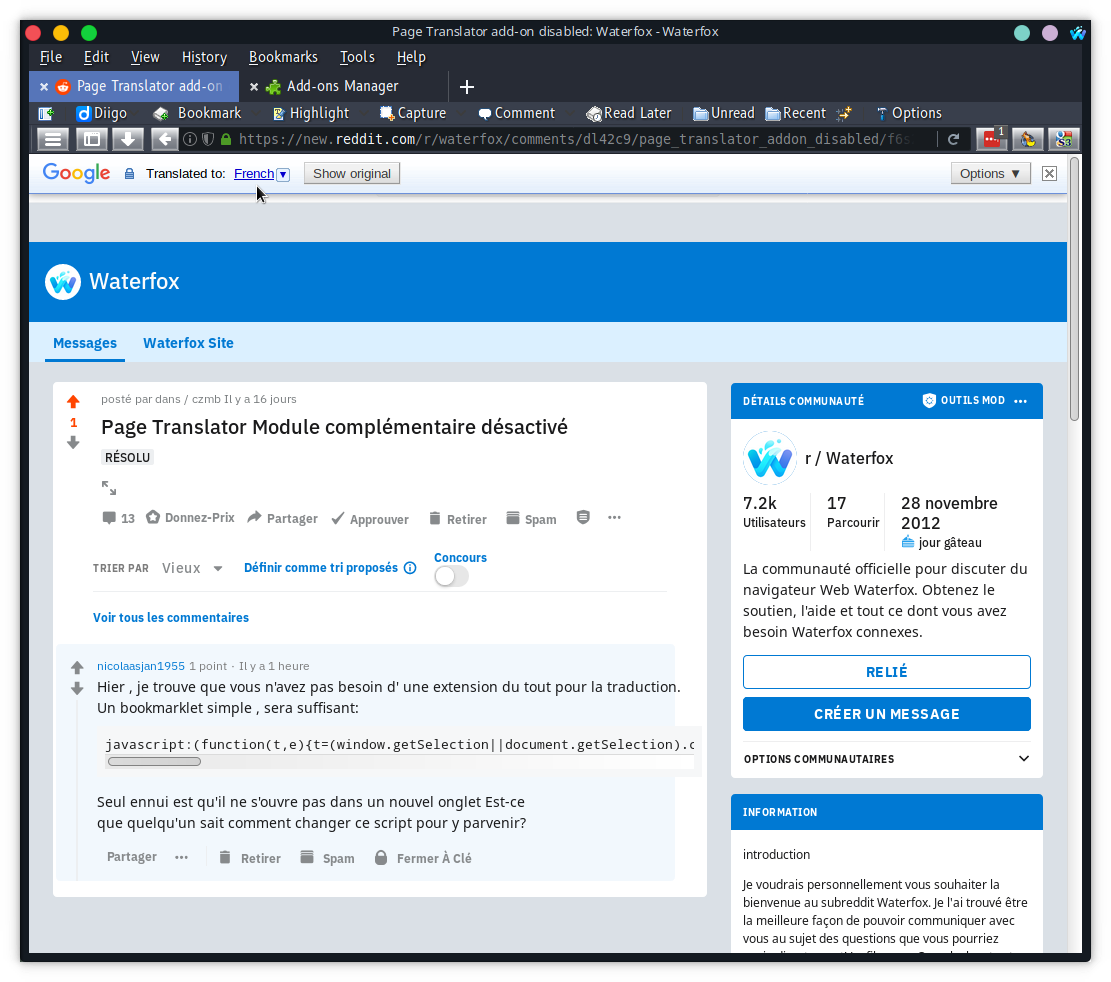Screen dimensions: 1111x982
Task: Click the site info icon in the URL bar
Action: 190,139
